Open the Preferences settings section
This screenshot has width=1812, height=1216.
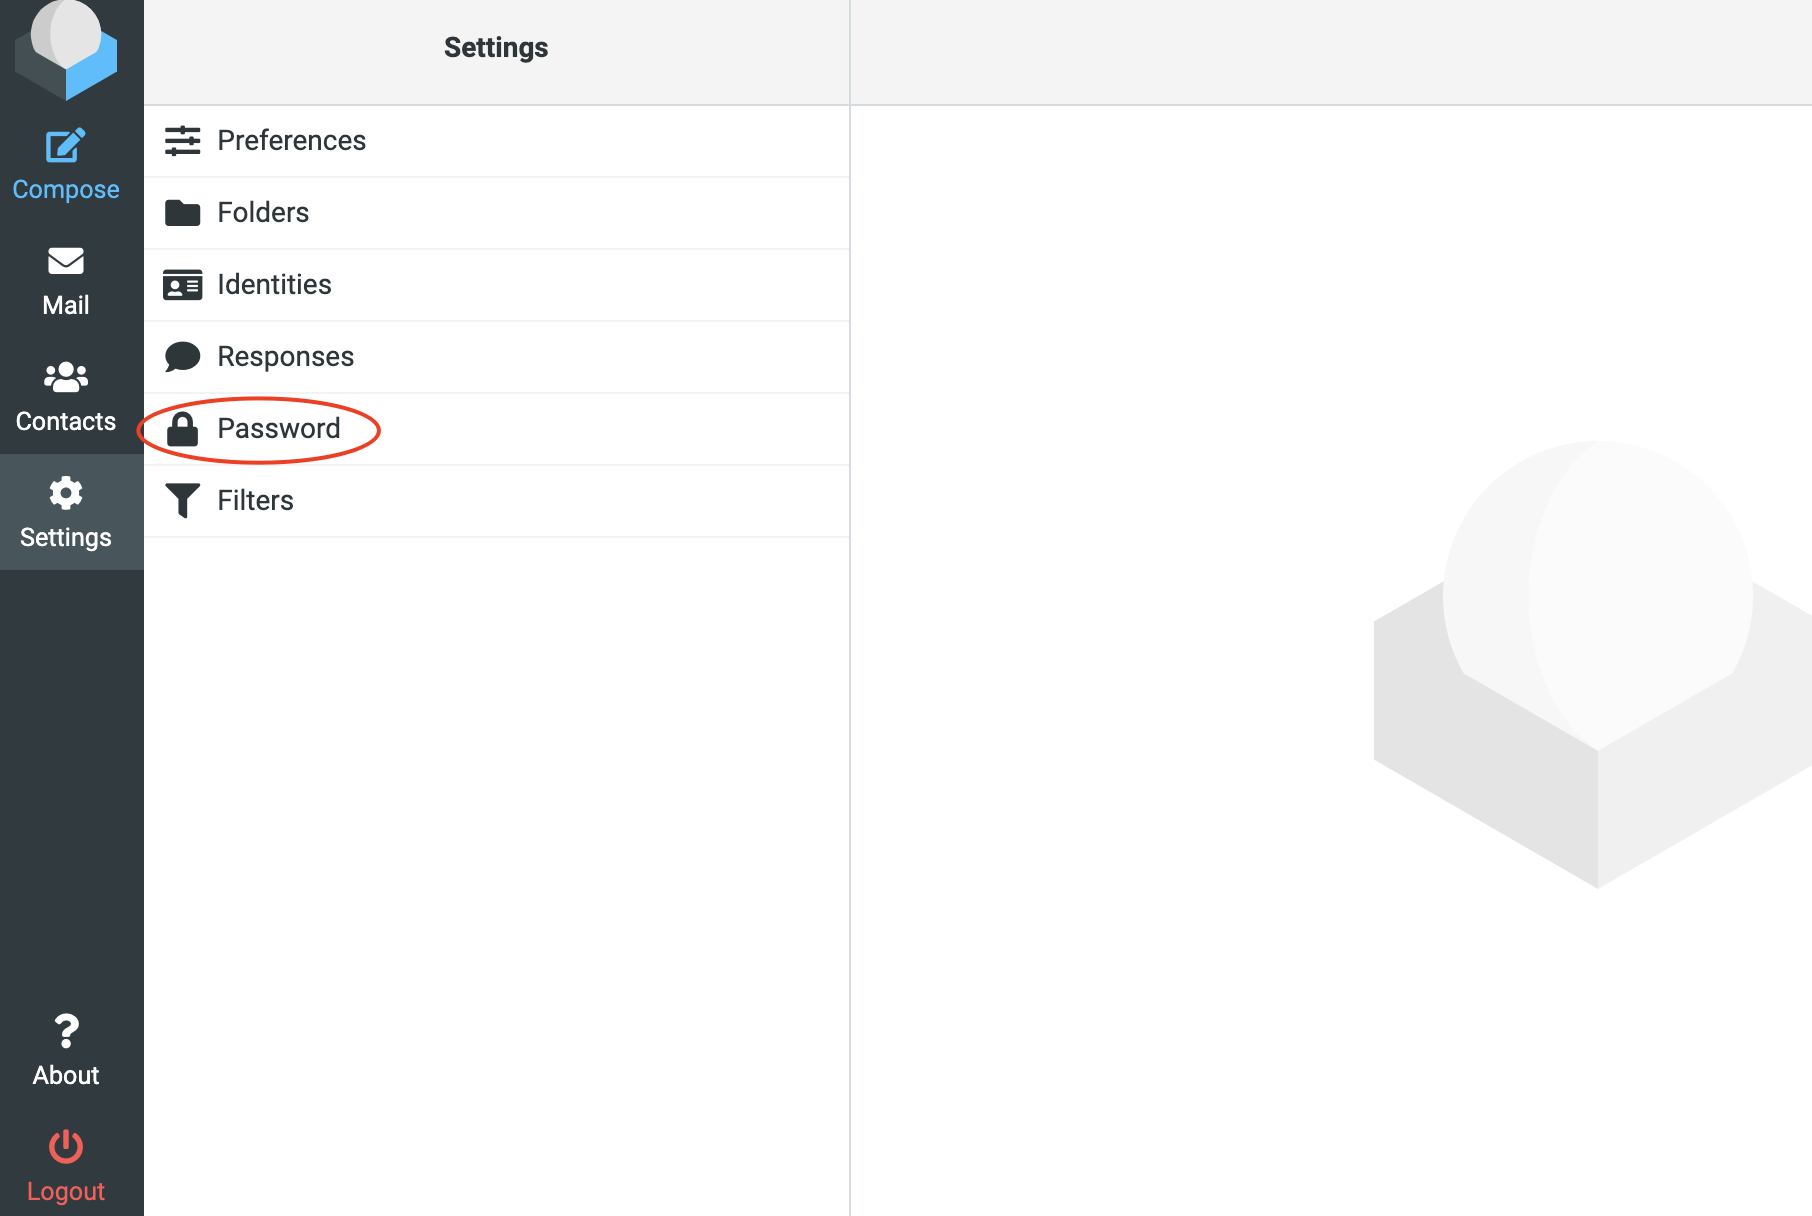[x=291, y=141]
